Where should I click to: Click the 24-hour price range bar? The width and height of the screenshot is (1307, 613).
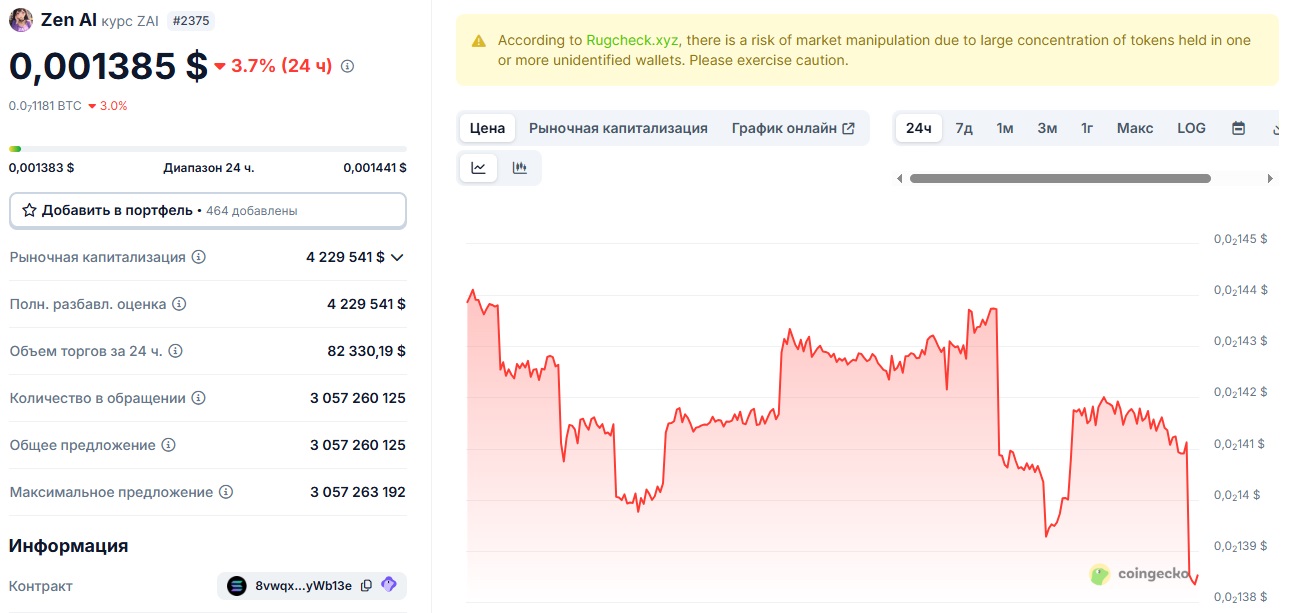[208, 149]
